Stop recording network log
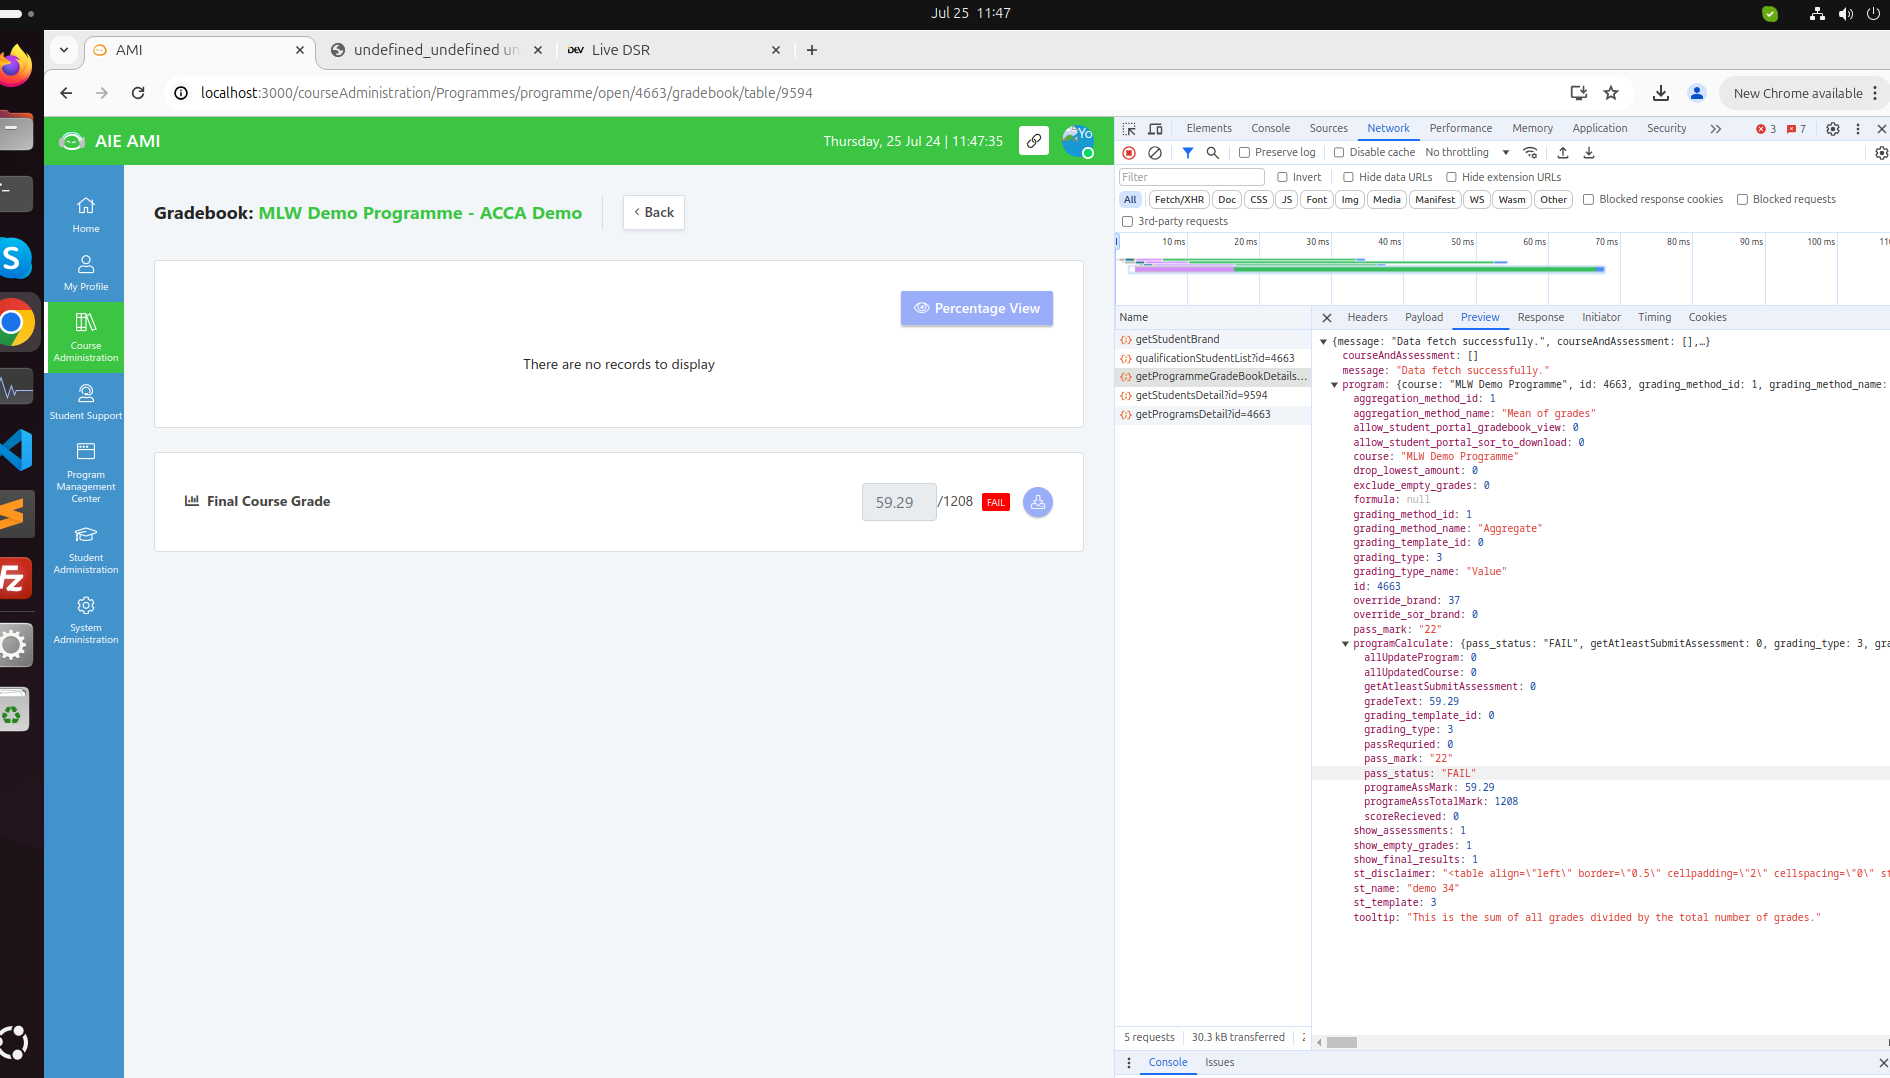 (1129, 153)
